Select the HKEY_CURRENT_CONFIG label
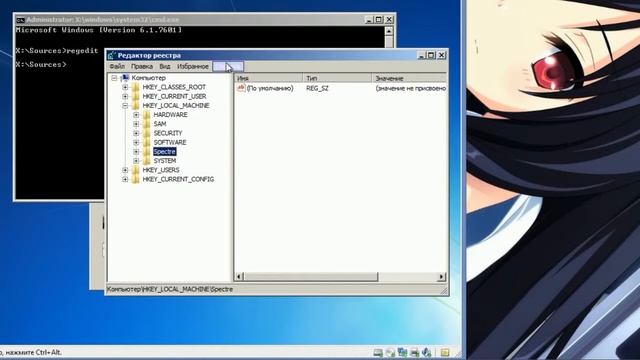 [178, 179]
